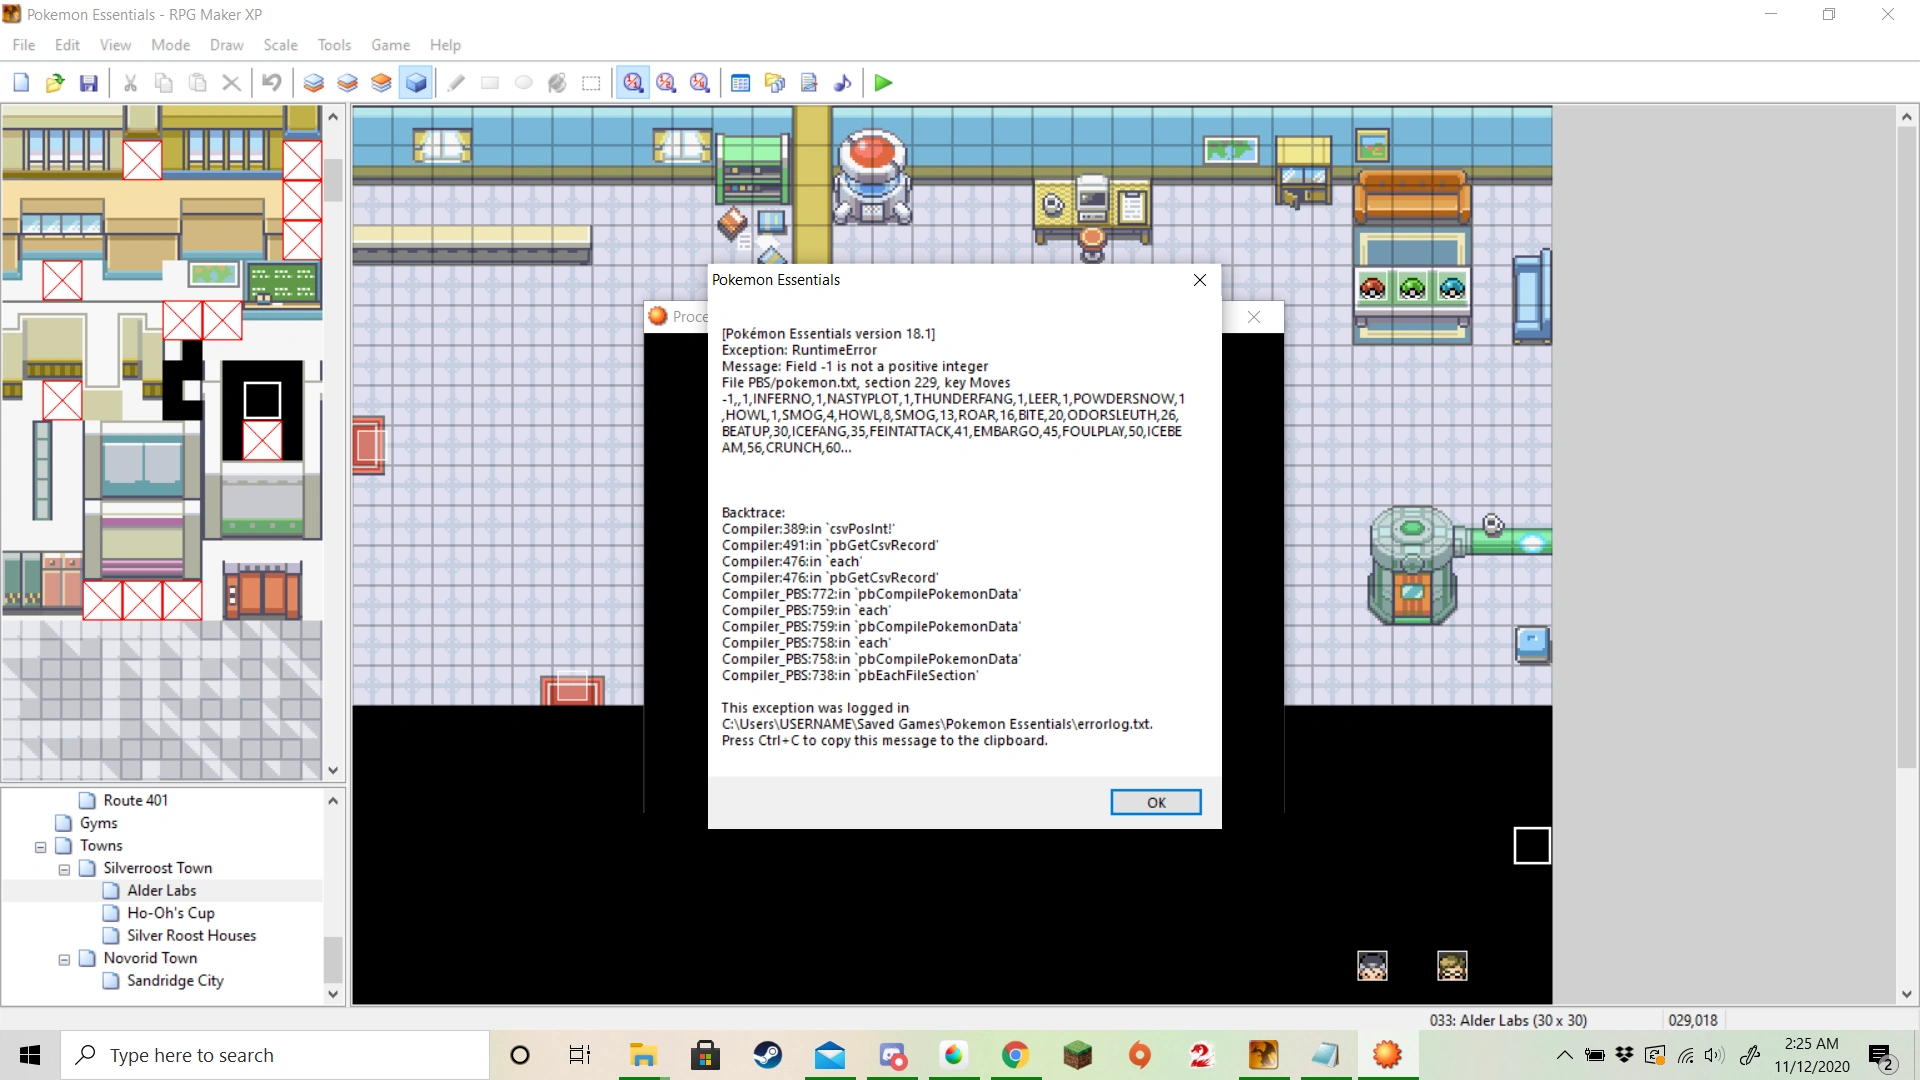Create new project with blank page icon
This screenshot has height=1080, width=1920.
click(21, 83)
